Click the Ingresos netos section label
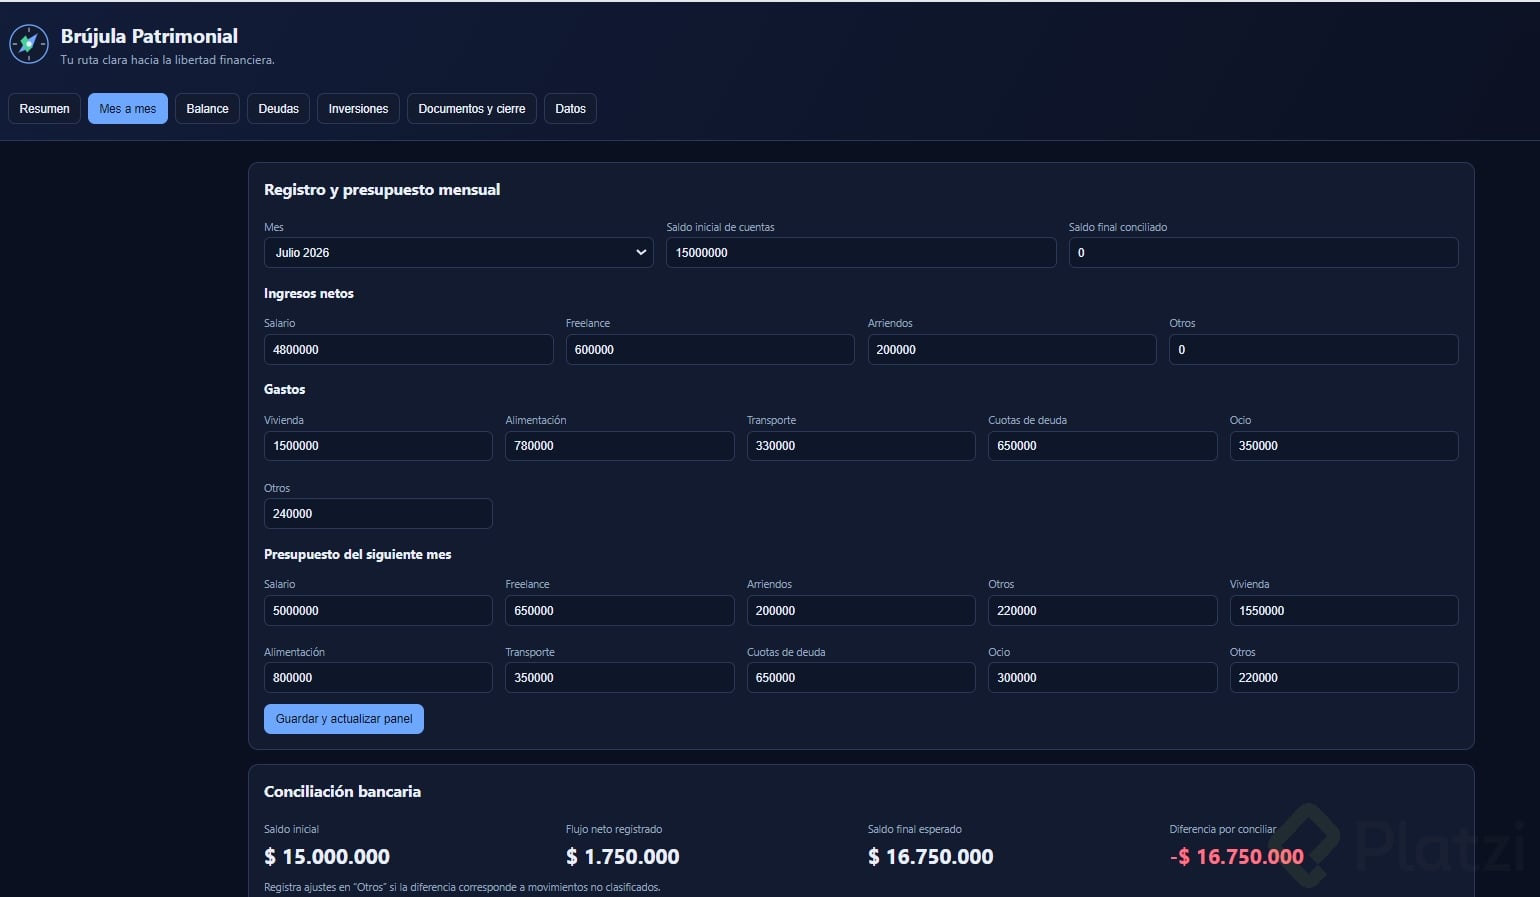This screenshot has height=897, width=1540. [x=309, y=294]
